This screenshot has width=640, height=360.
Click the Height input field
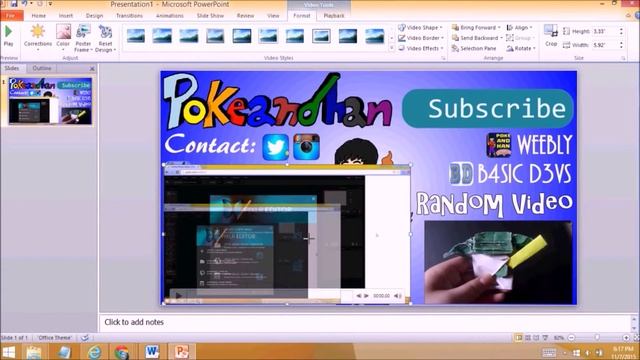point(605,31)
